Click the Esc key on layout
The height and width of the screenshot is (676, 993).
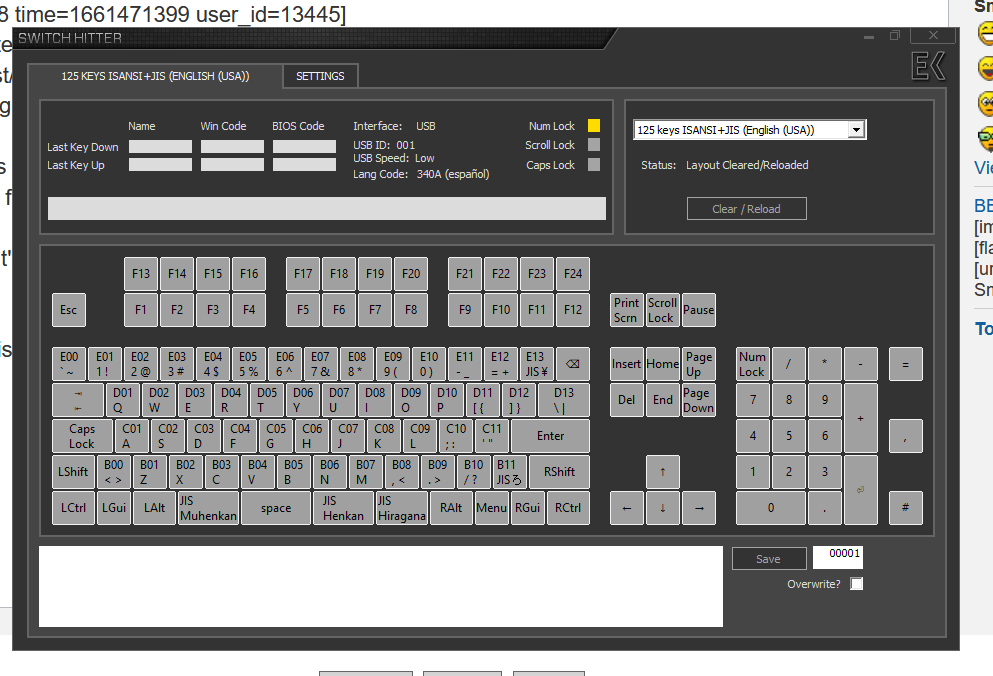(68, 310)
